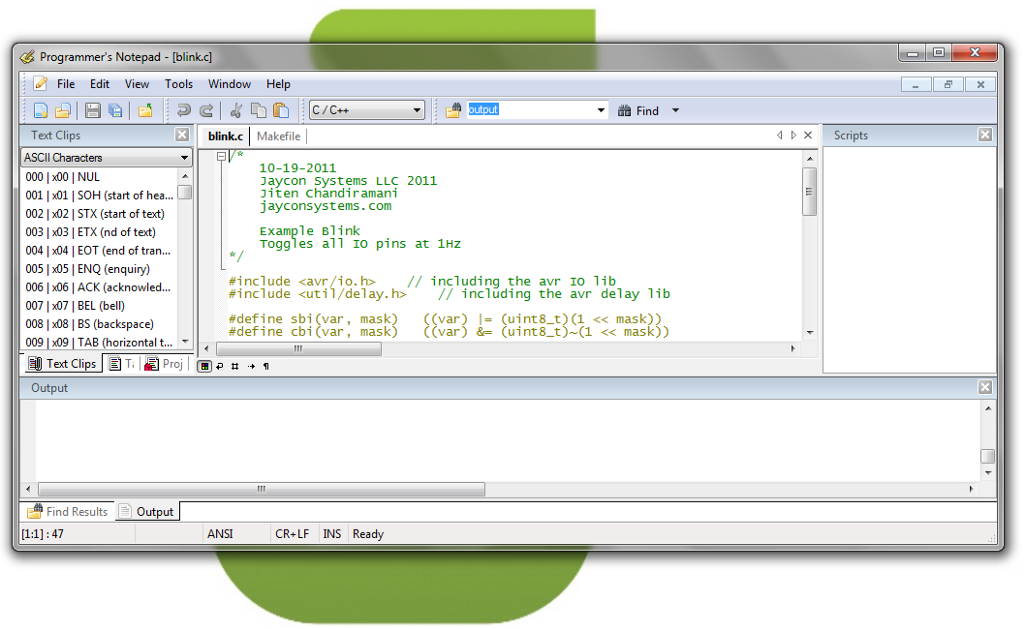Select the Text Clips panel tab
Screen dimensions: 1024x629
[63, 364]
